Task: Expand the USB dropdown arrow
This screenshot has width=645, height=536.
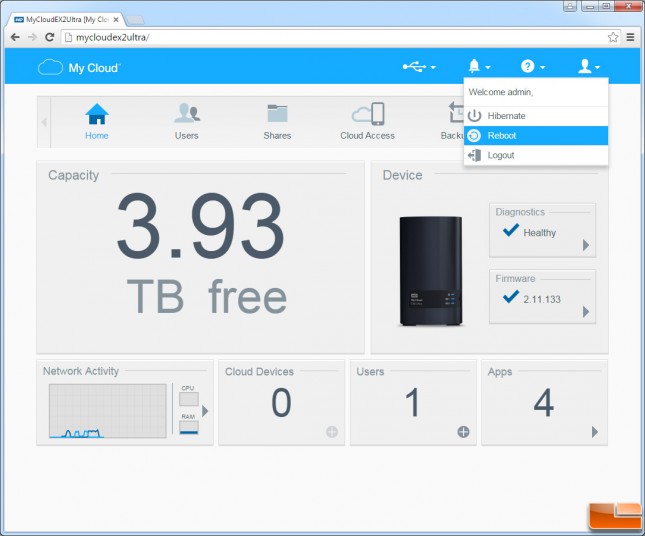Action: click(x=433, y=67)
